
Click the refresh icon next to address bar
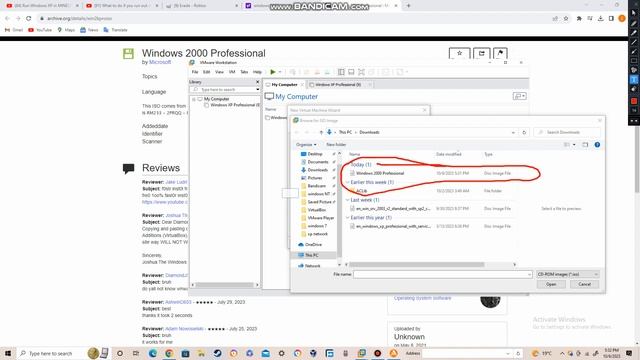coord(524,132)
